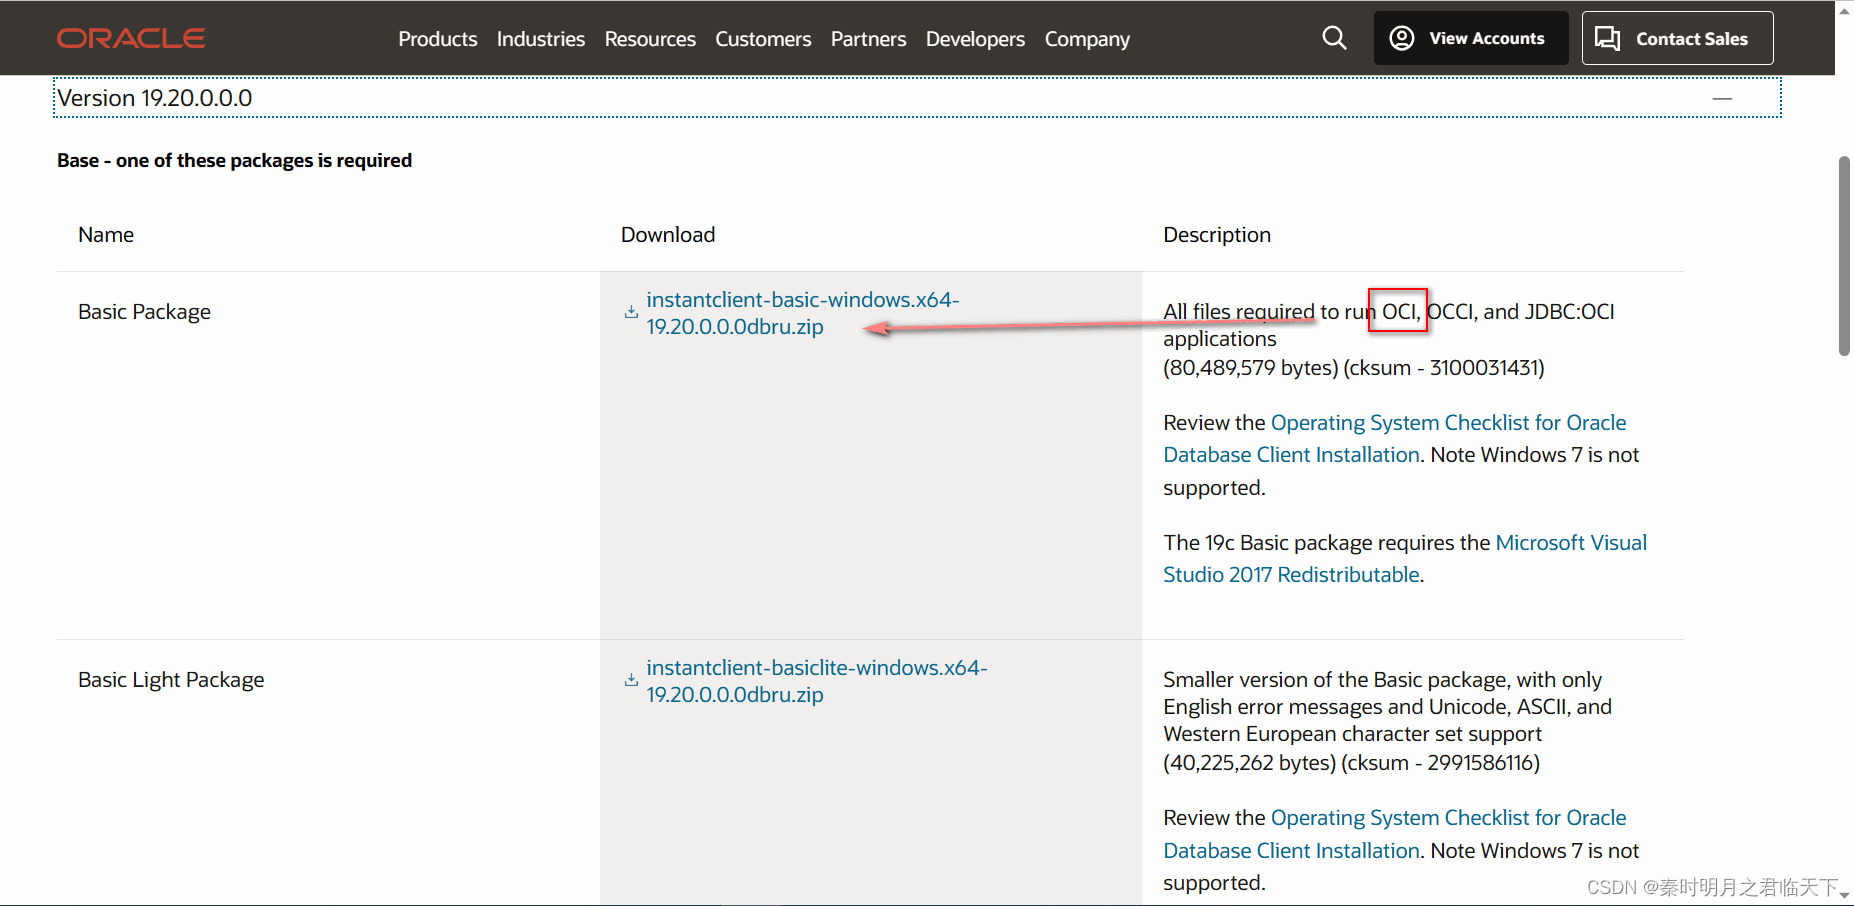This screenshot has height=906, width=1854.
Task: Open Microsoft Visual Studio 2017 Redistributable link
Action: coord(1405,559)
